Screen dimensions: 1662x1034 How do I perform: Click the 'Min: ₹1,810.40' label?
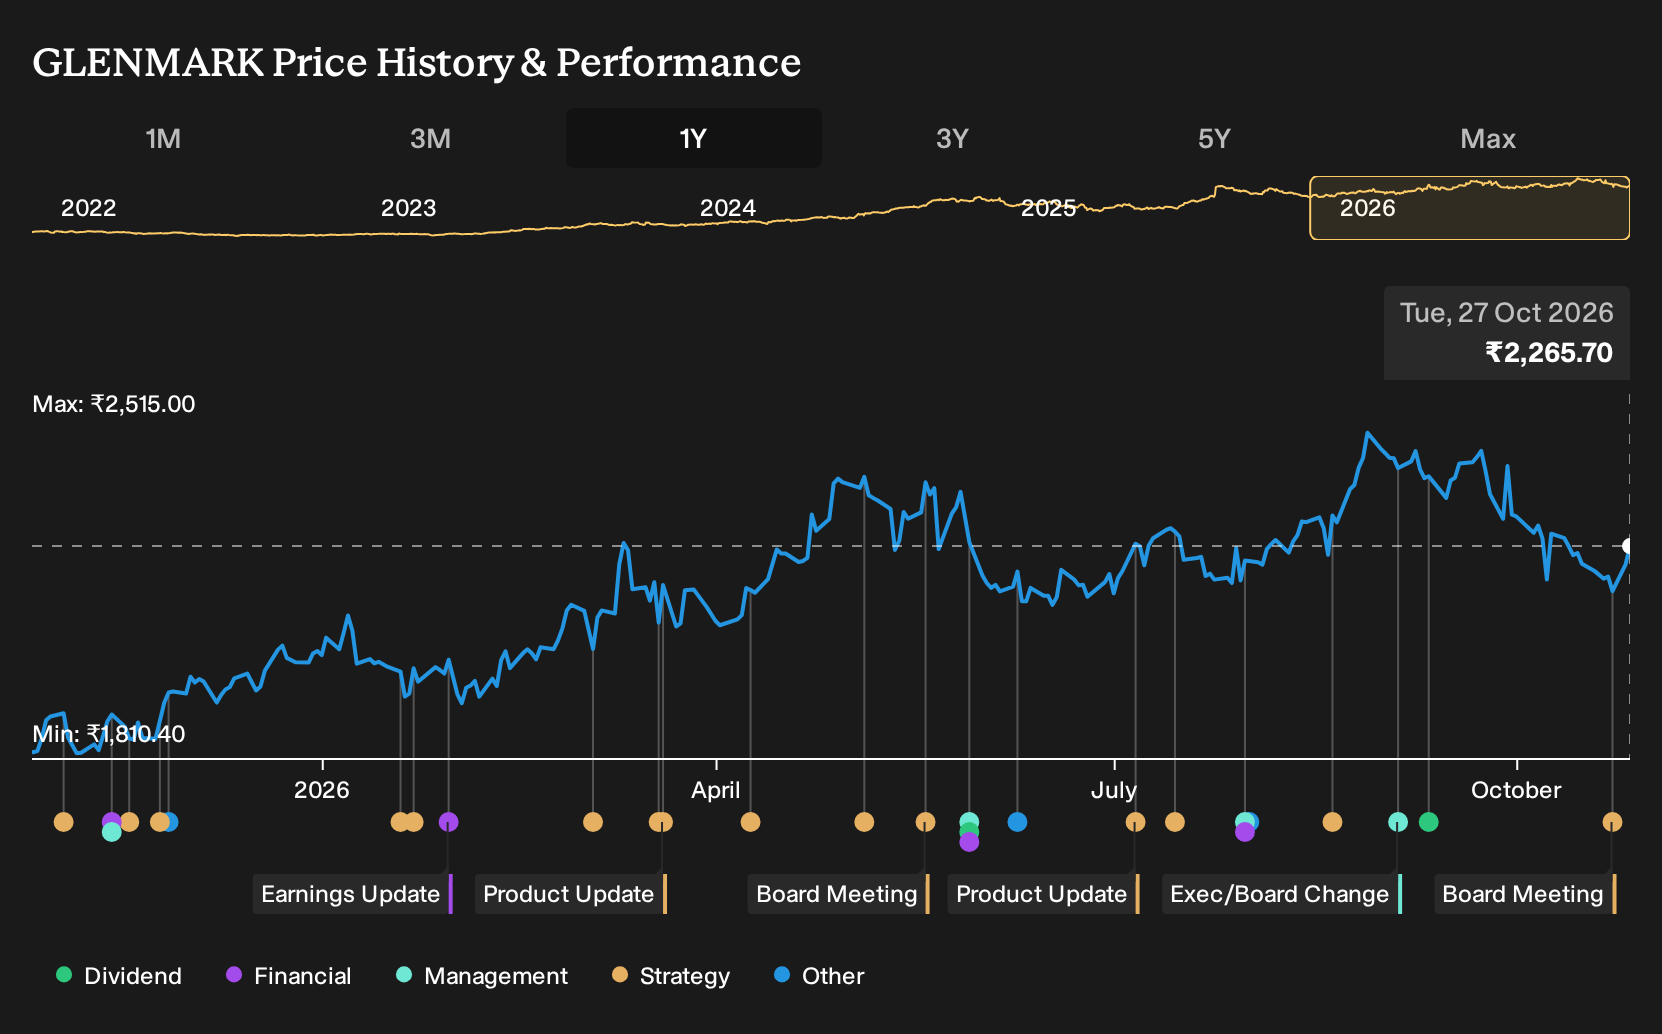tap(109, 734)
